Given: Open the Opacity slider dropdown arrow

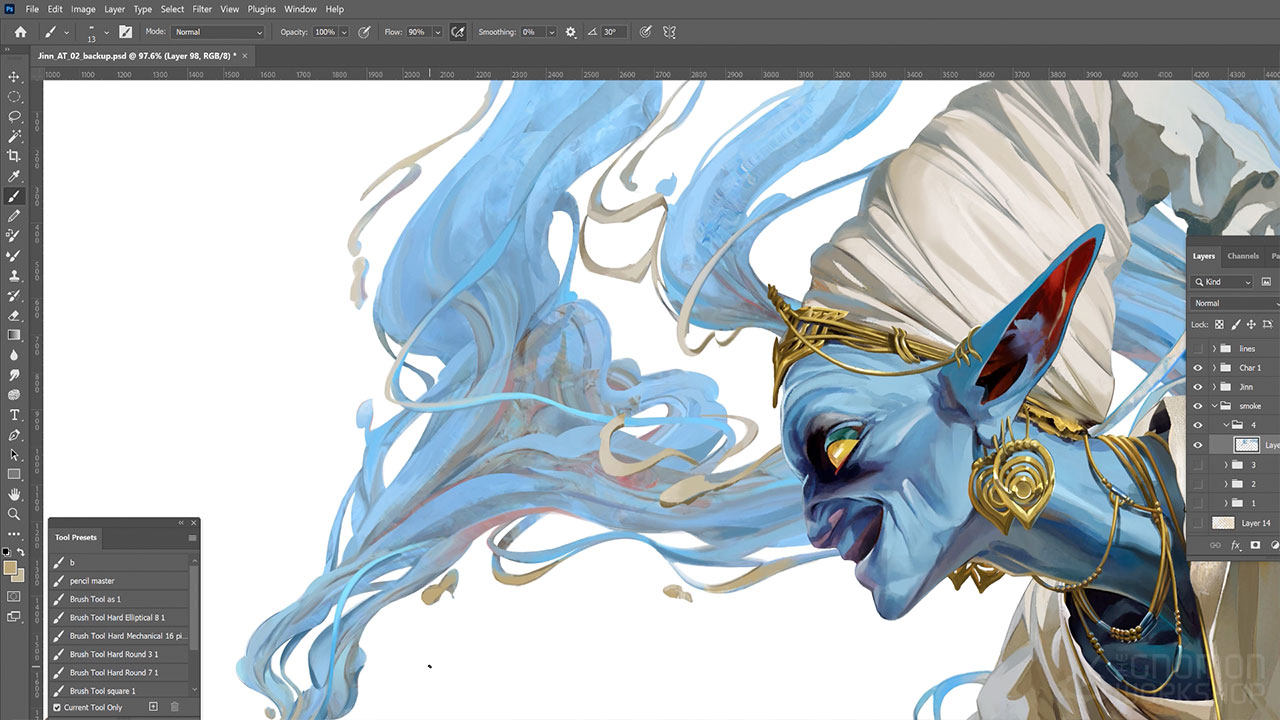Looking at the screenshot, I should [345, 32].
